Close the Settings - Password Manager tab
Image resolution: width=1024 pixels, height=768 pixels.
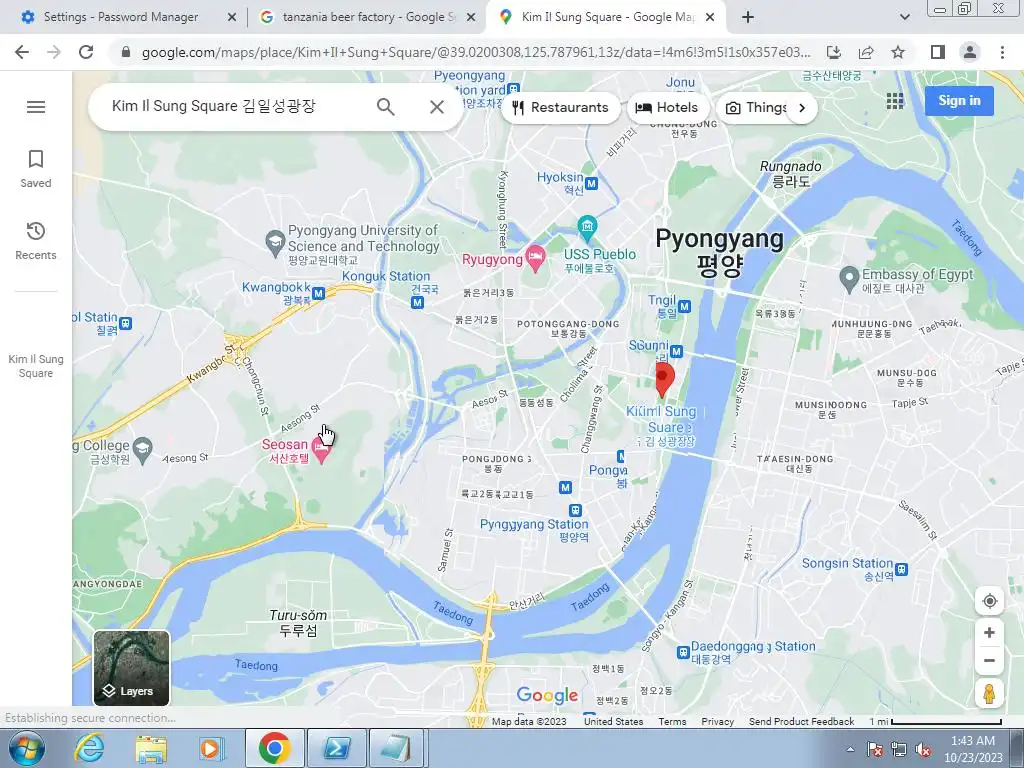[x=231, y=18]
